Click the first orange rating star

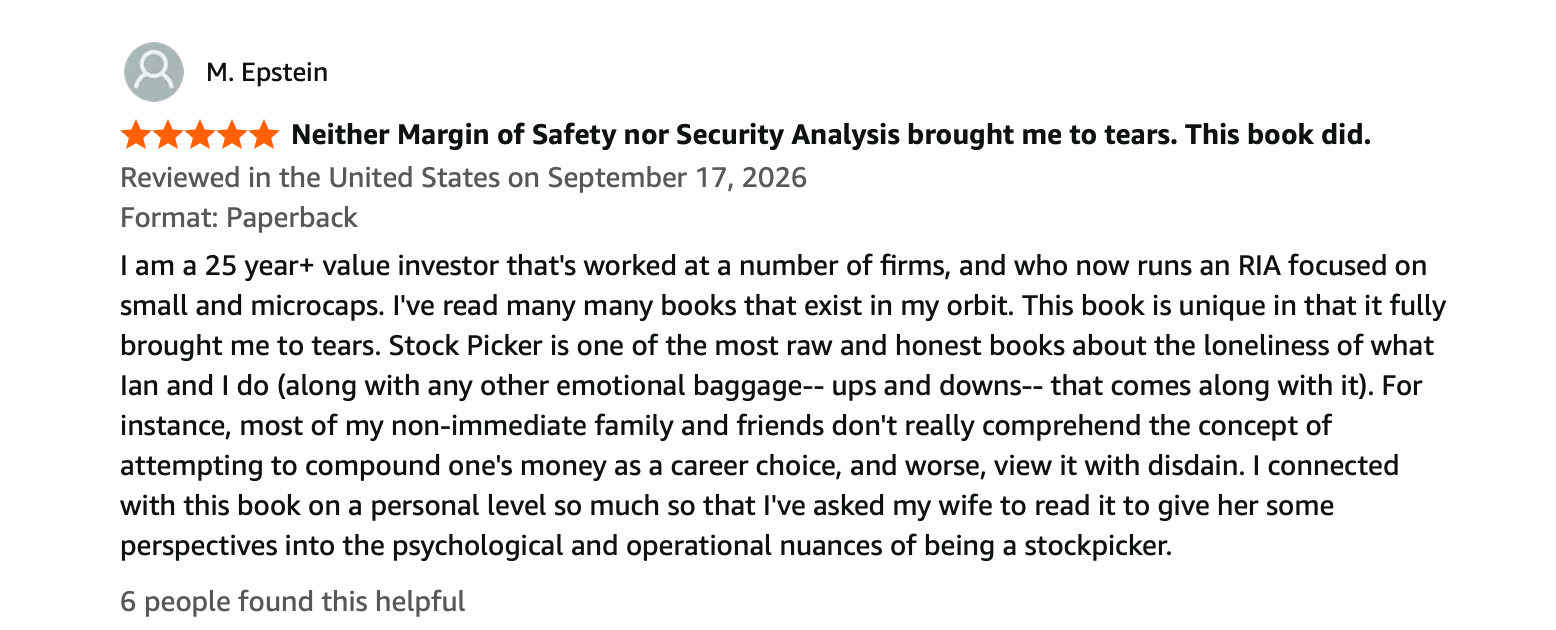(136, 134)
